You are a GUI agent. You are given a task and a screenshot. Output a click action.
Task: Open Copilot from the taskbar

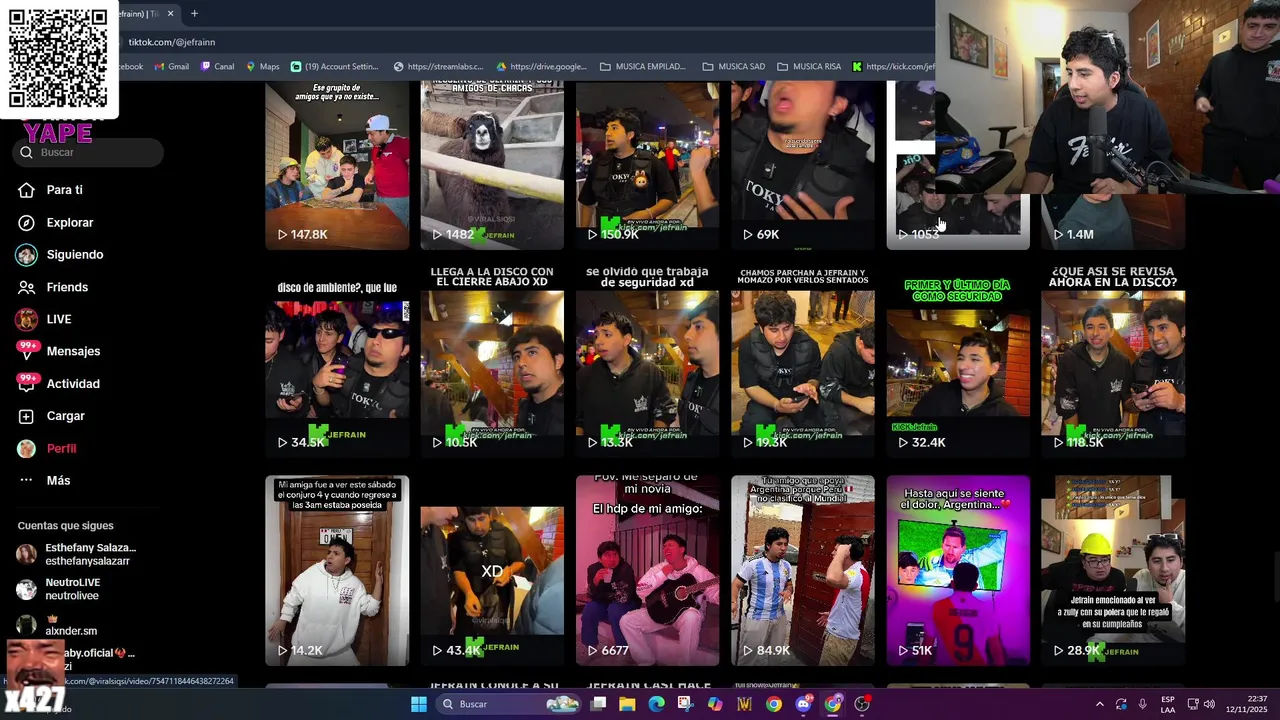(x=715, y=704)
